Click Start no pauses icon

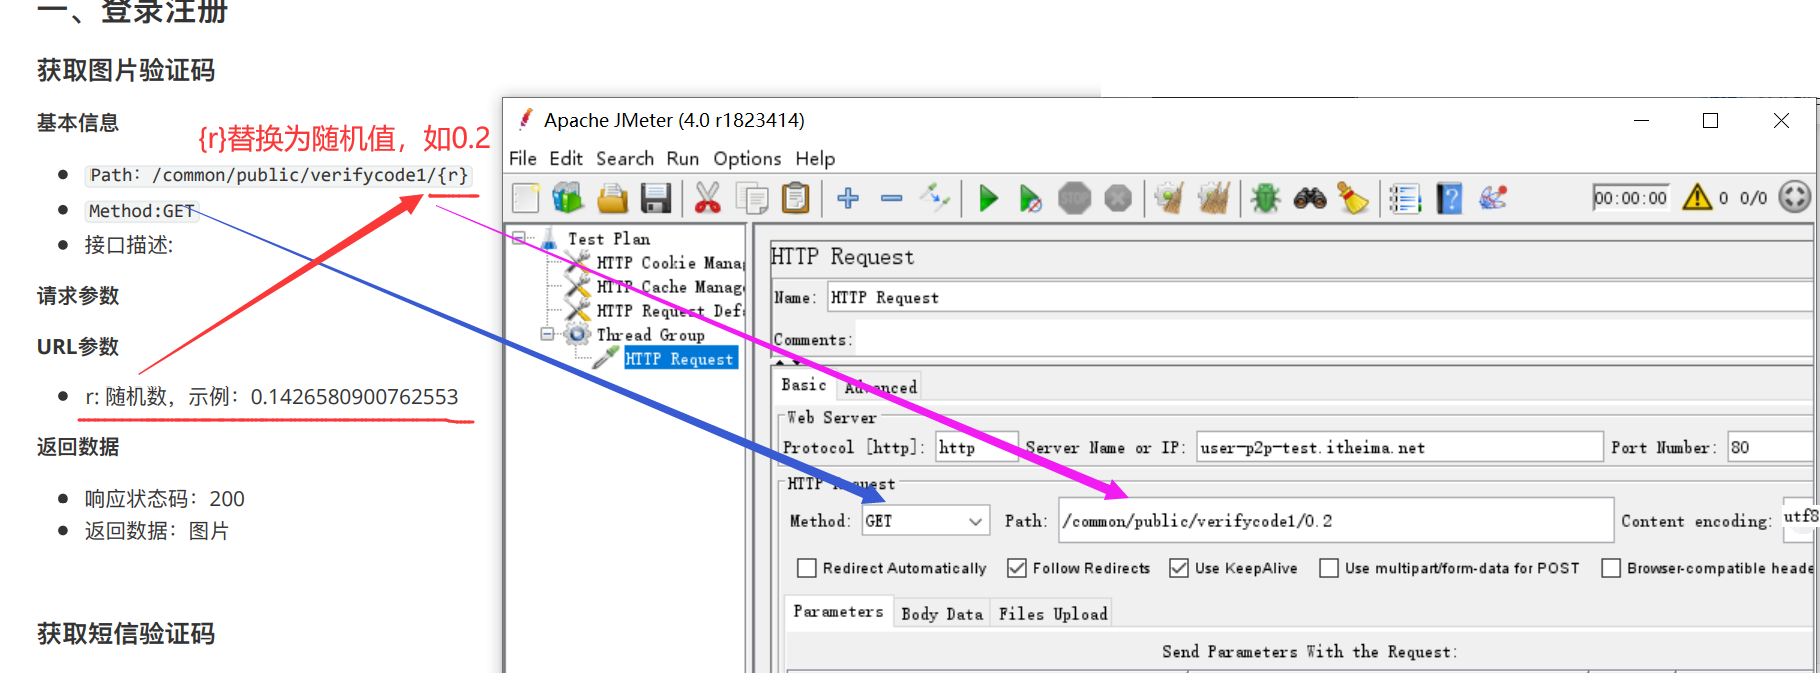pyautogui.click(x=1030, y=198)
